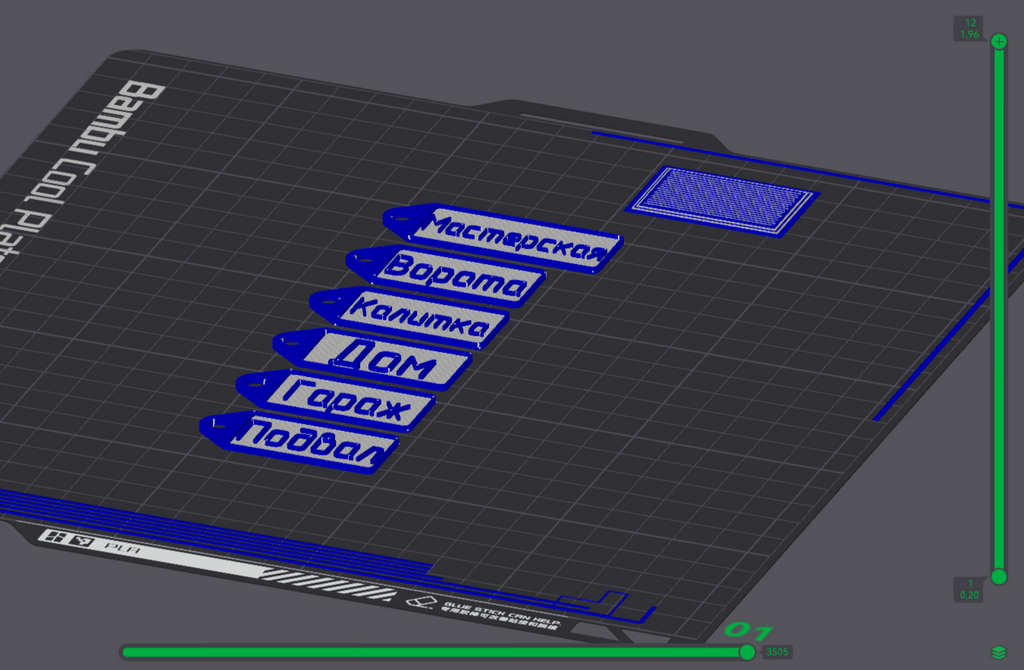Click the middle of the vertical layer slider
1024x670 pixels.
[999, 309]
